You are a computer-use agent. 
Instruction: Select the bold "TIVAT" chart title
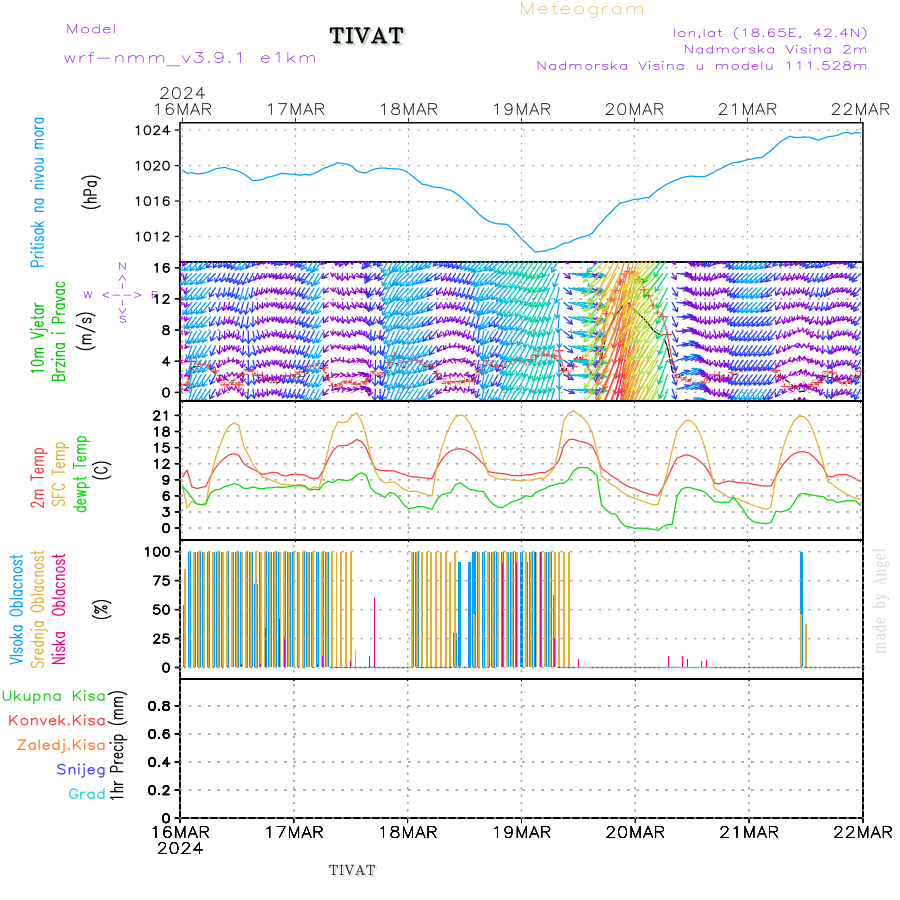367,36
